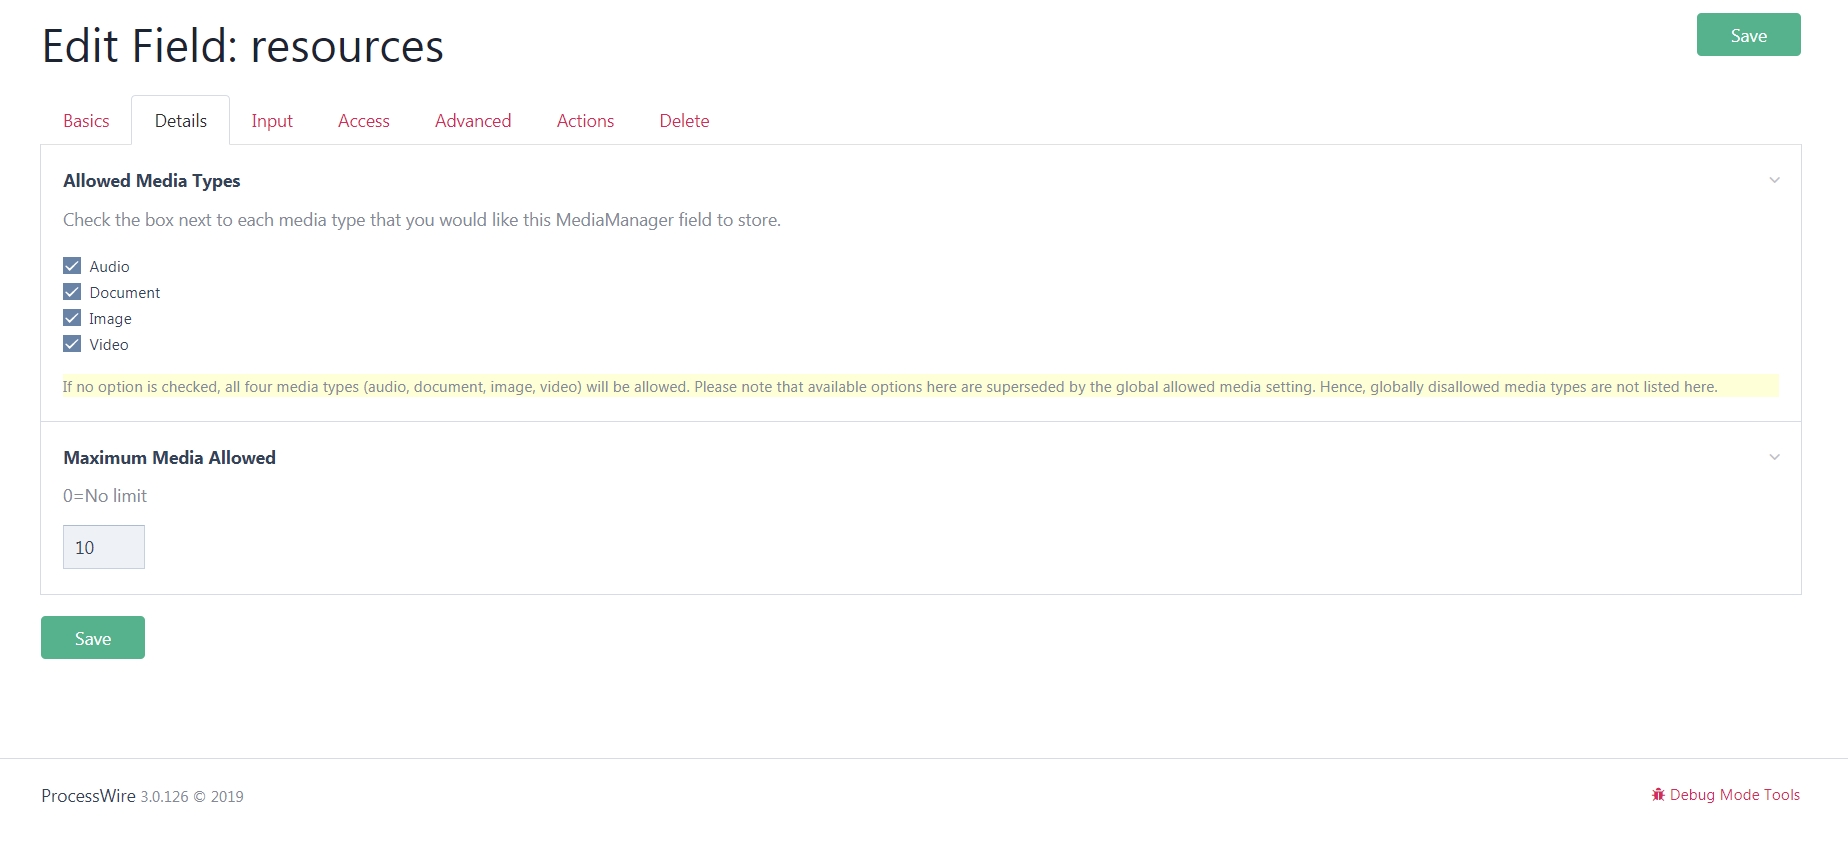Focus the Maximum Media Allowed number field
1848x843 pixels.
[x=104, y=547]
